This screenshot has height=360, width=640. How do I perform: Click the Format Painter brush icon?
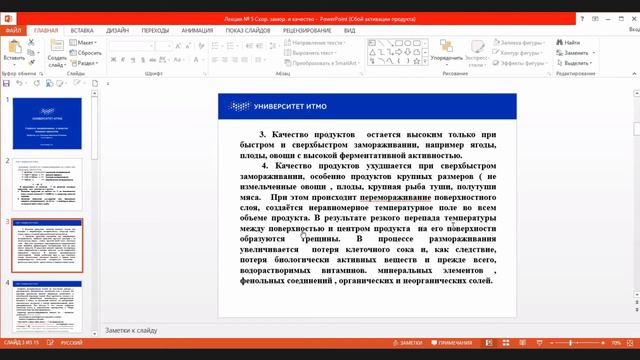31,62
